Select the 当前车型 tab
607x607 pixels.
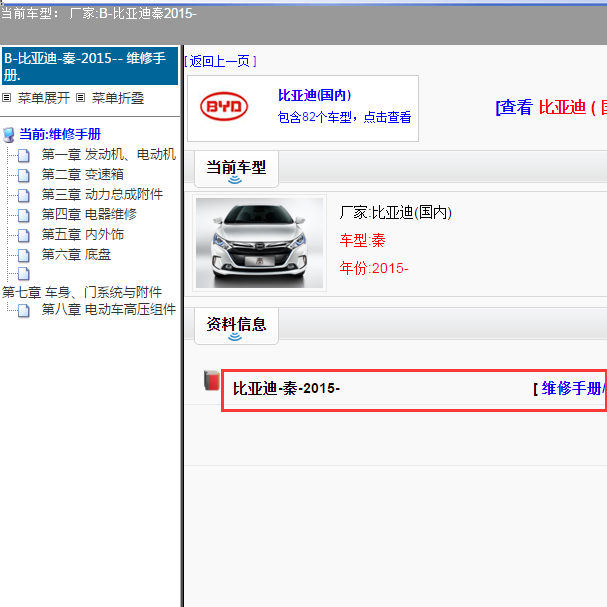[x=236, y=169]
